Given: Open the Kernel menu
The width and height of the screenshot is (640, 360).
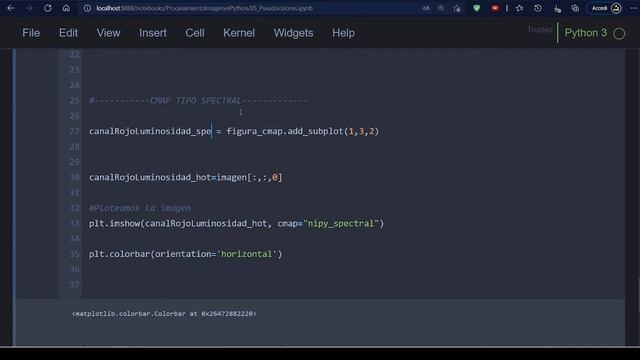Looking at the screenshot, I should (239, 33).
